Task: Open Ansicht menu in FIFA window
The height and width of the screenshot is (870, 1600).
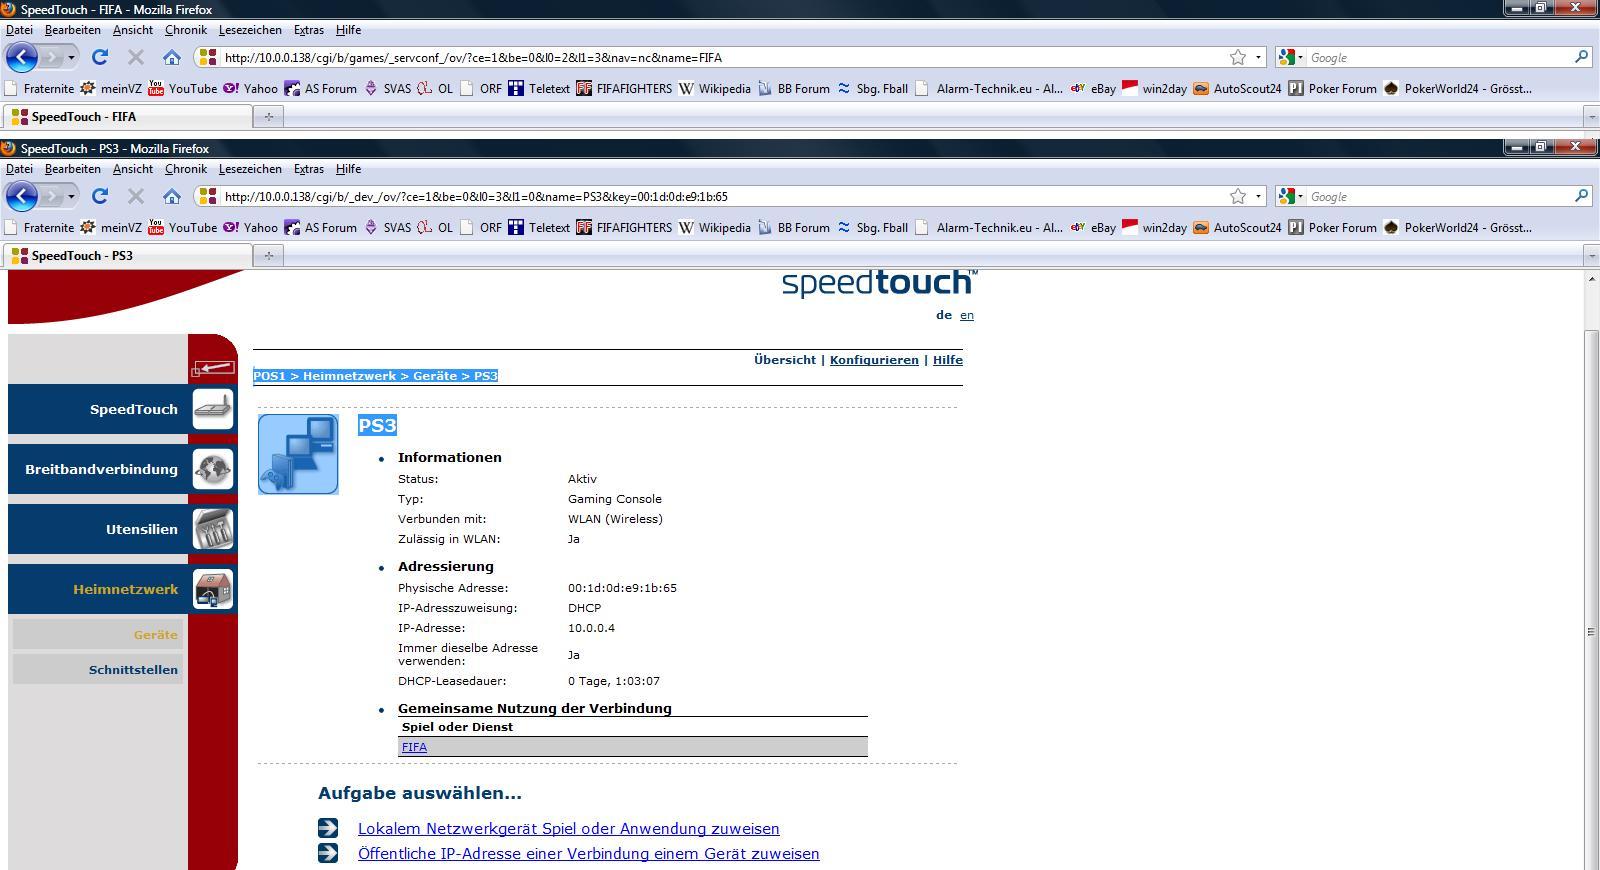Action: pyautogui.click(x=133, y=30)
